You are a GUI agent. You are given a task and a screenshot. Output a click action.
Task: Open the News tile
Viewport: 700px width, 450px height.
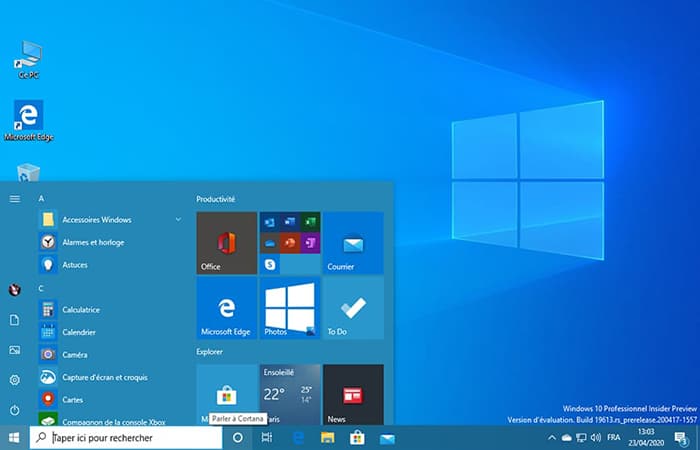[x=353, y=395]
